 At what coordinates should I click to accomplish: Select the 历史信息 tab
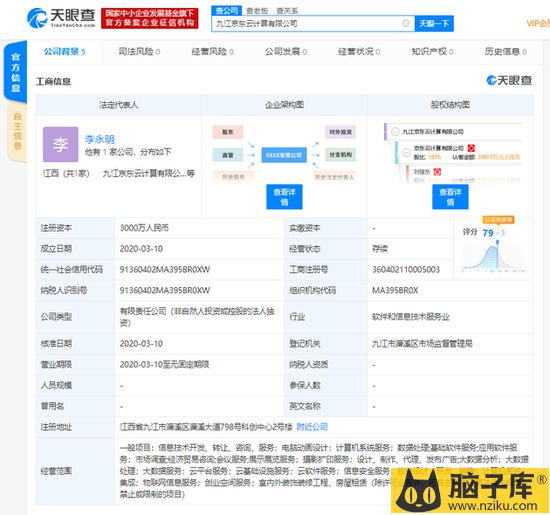coord(506,52)
